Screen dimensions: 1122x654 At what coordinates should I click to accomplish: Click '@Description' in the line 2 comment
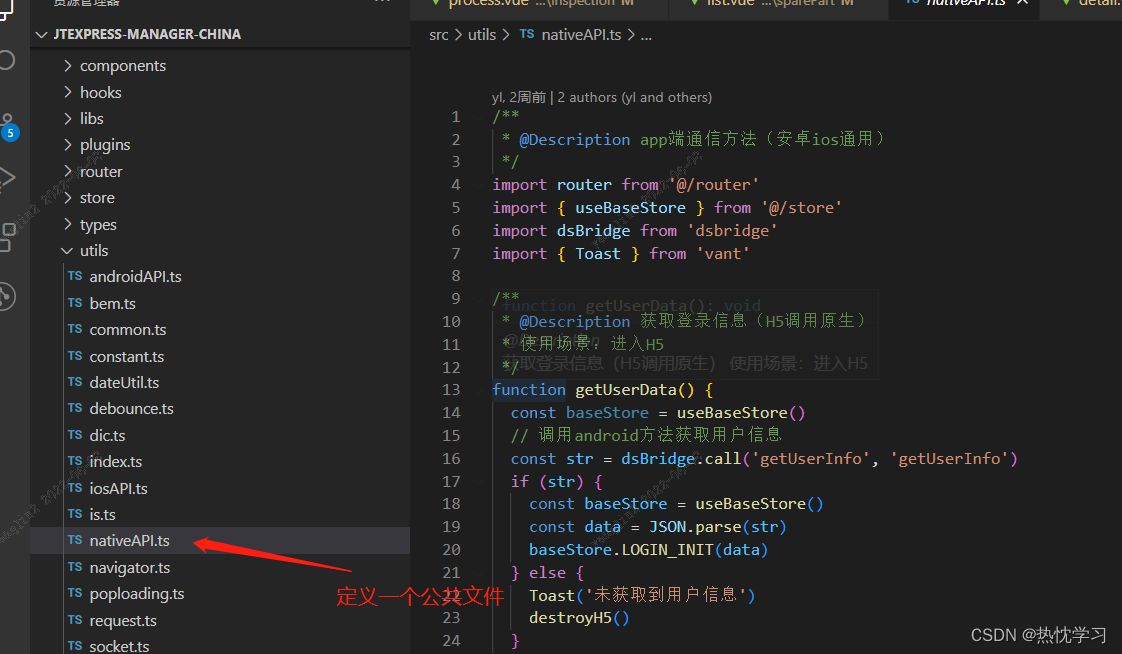(575, 140)
